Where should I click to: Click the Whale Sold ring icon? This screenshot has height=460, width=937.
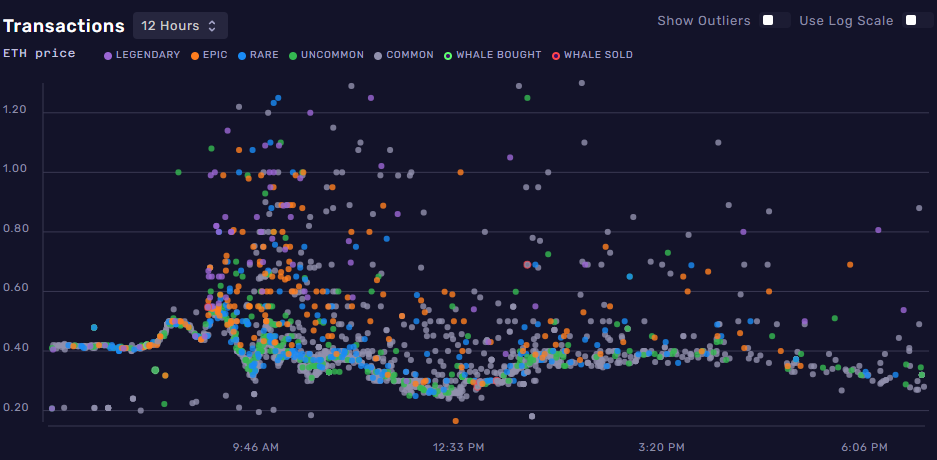click(x=556, y=55)
